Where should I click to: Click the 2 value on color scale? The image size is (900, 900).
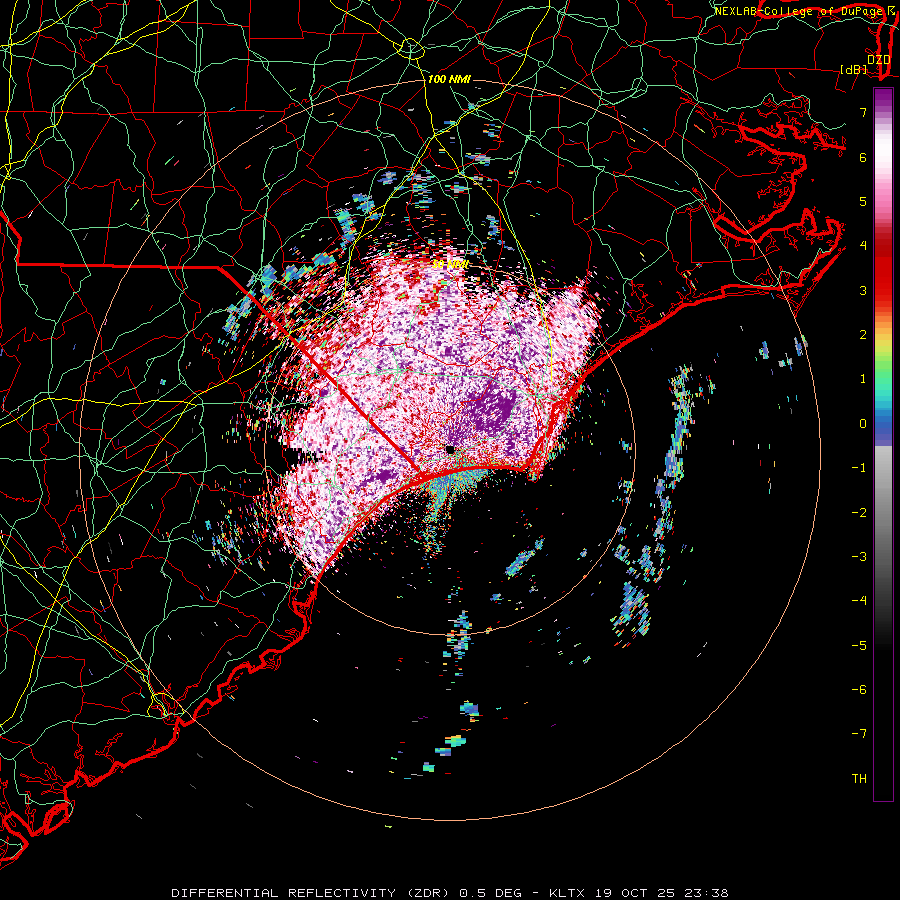tap(863, 335)
